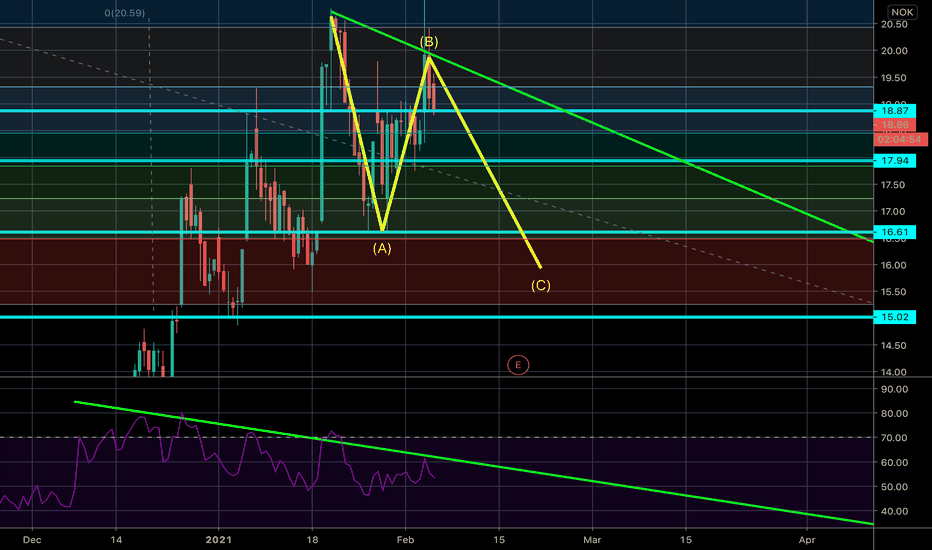932x550 pixels.
Task: Click the 70.00 RSI scale value
Action: [x=894, y=438]
